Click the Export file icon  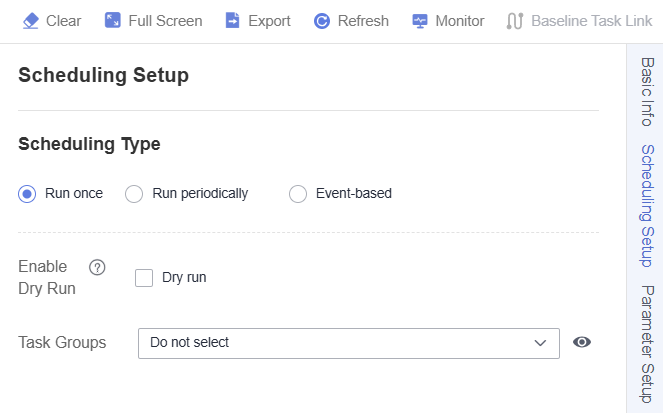pos(232,20)
